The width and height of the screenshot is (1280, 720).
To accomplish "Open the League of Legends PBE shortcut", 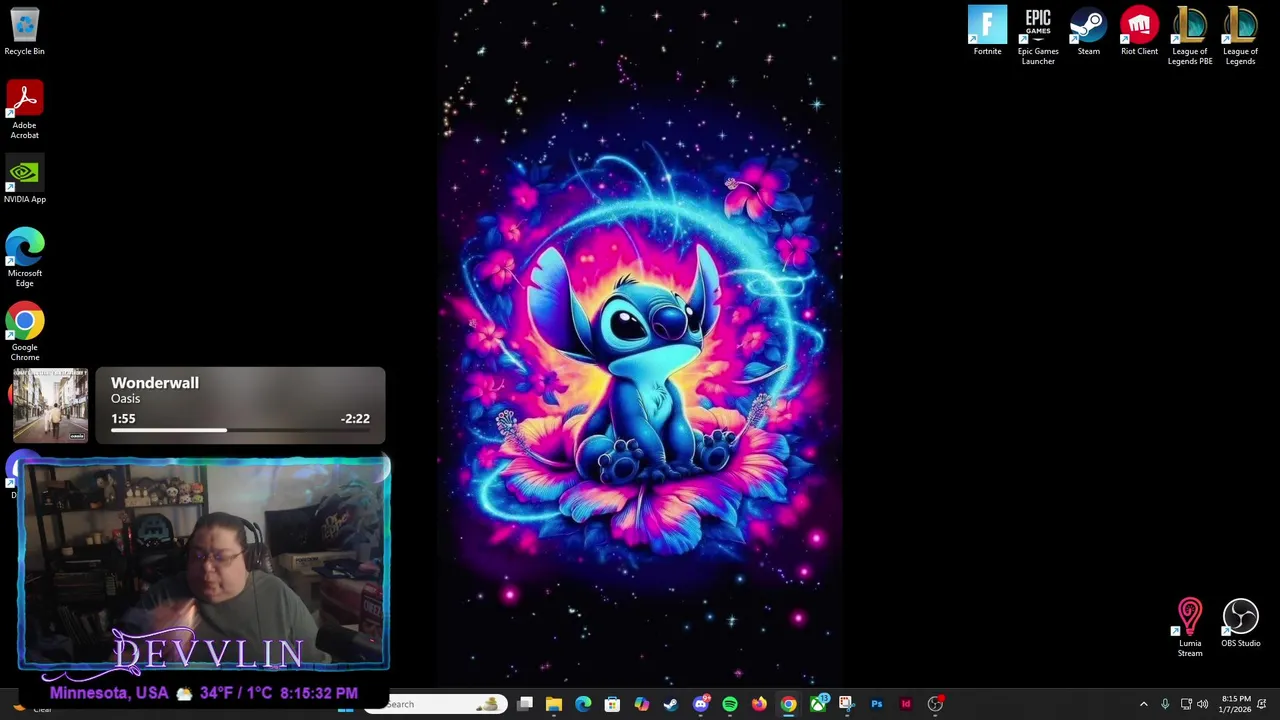I will tap(1190, 36).
